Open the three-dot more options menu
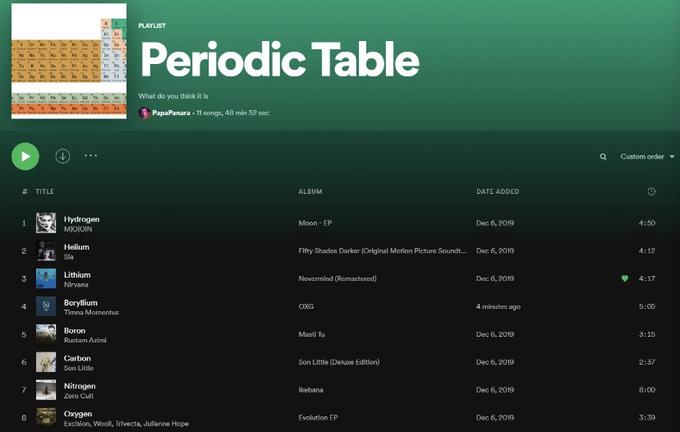This screenshot has height=432, width=680. click(x=91, y=155)
